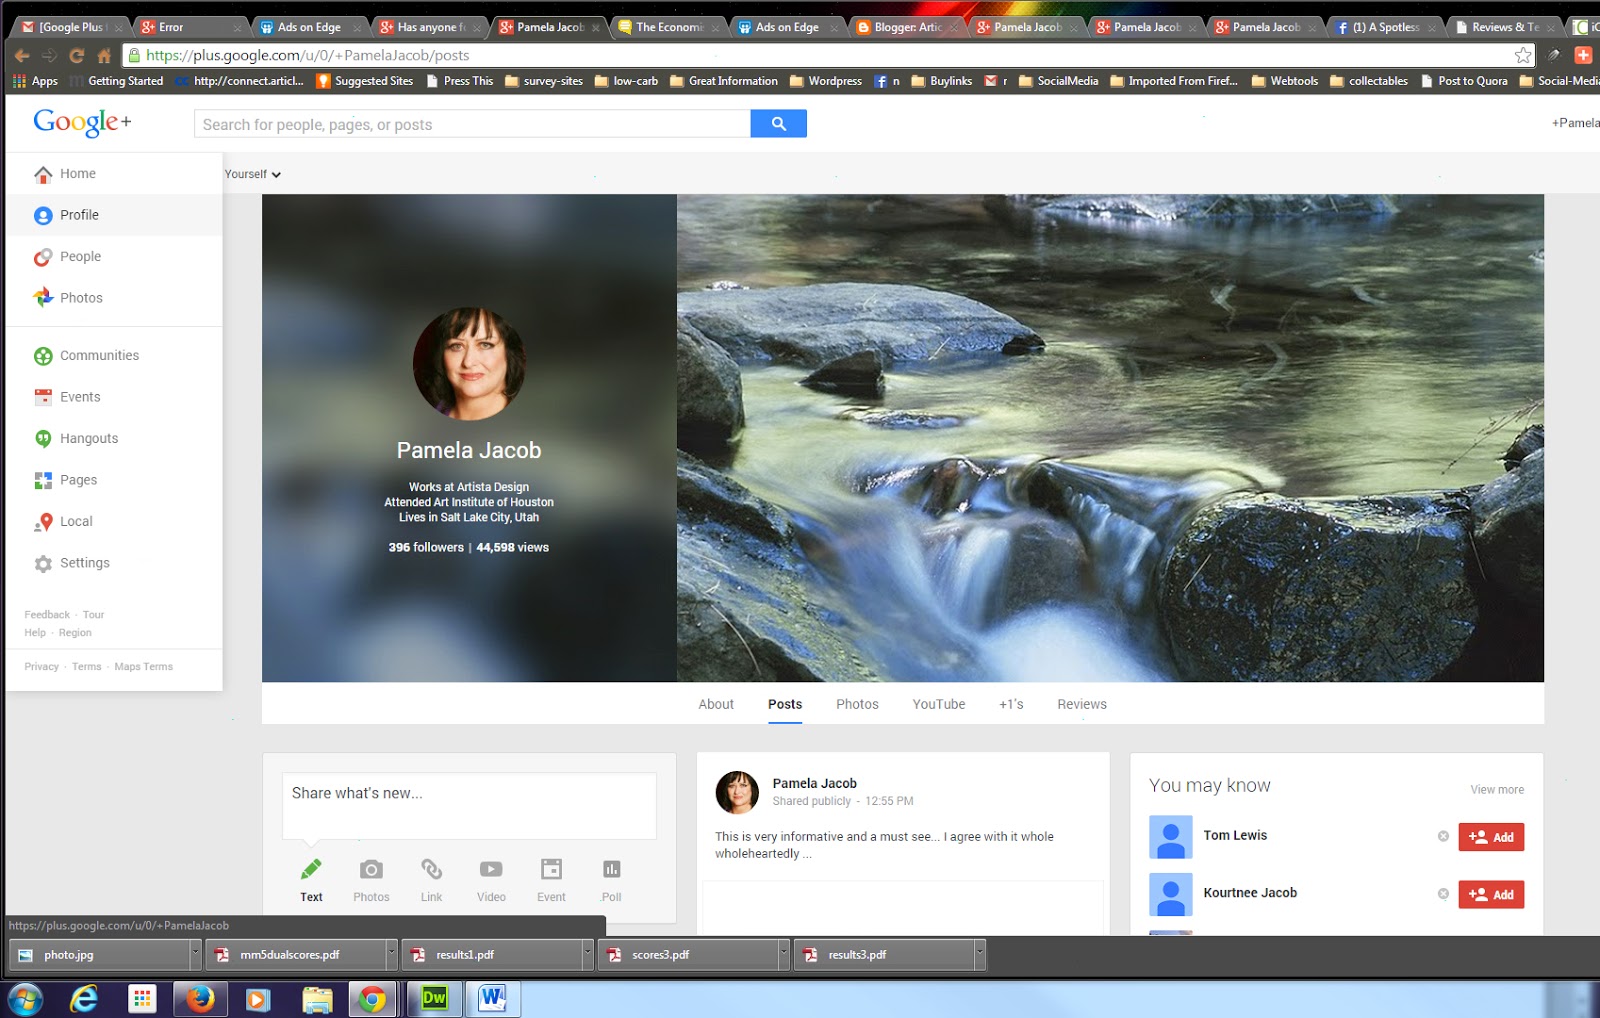The height and width of the screenshot is (1018, 1600).
Task: Switch to the Reviews profile tab
Action: point(1082,704)
